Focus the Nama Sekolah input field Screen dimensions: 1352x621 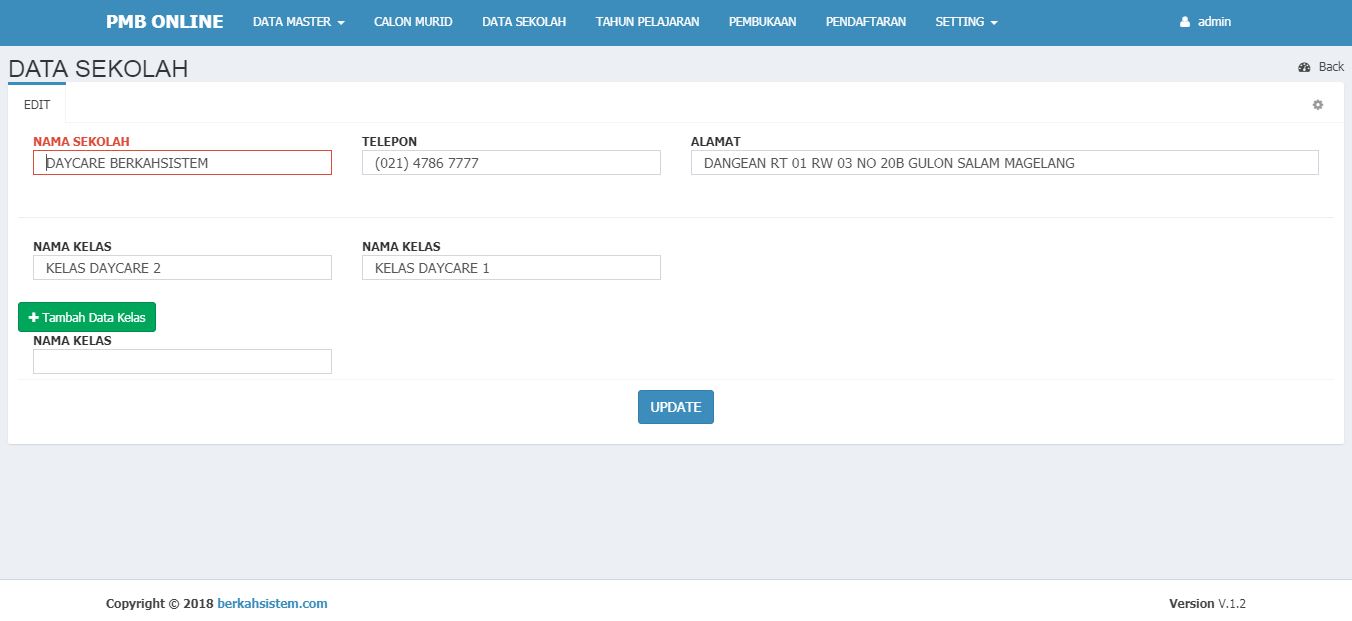182,163
